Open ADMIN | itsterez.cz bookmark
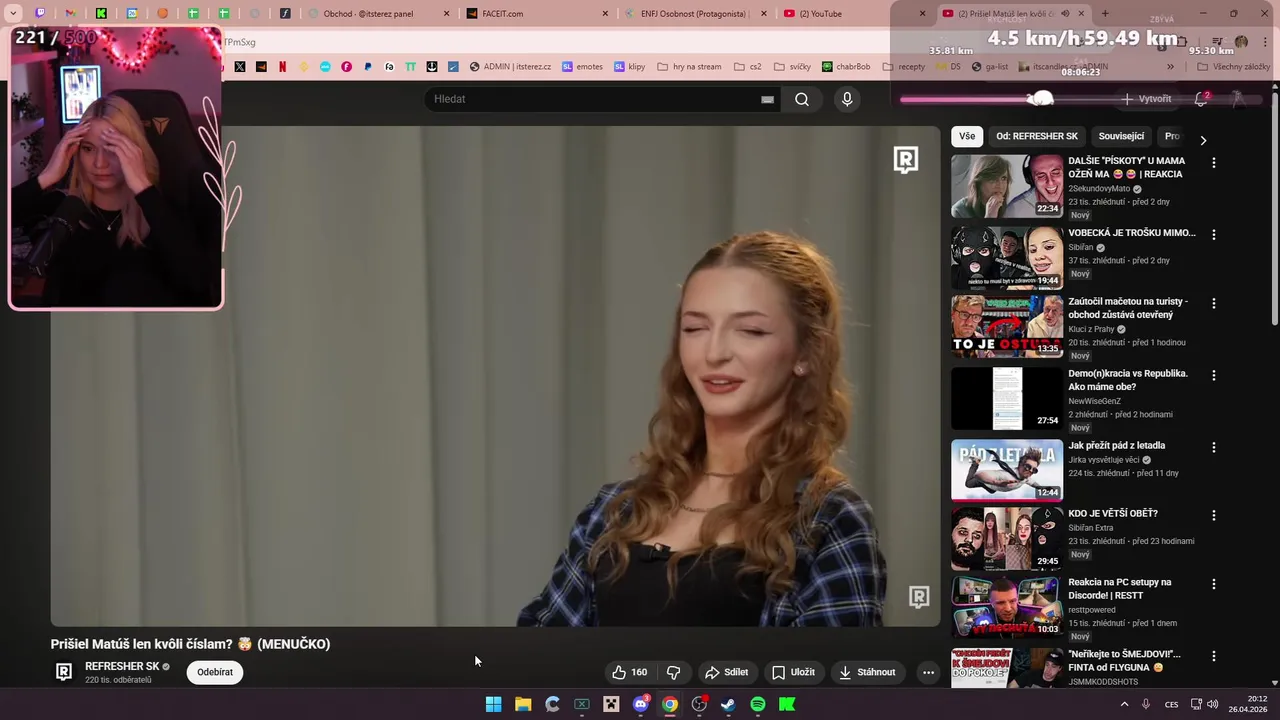 pyautogui.click(x=510, y=67)
